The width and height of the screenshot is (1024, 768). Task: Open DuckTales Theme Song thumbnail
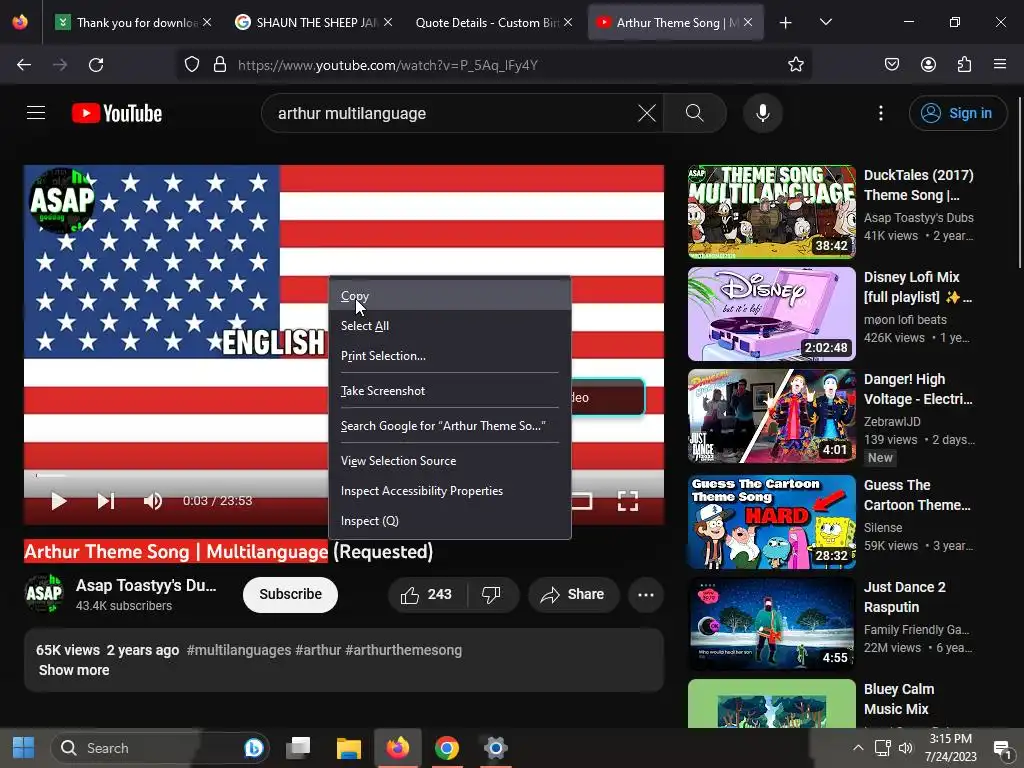click(771, 212)
